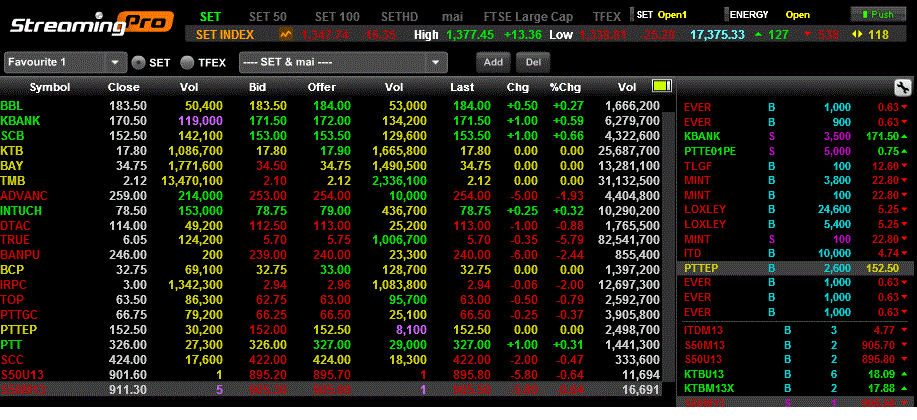The height and width of the screenshot is (420, 917).
Task: Click the Close column header
Action: [124, 87]
